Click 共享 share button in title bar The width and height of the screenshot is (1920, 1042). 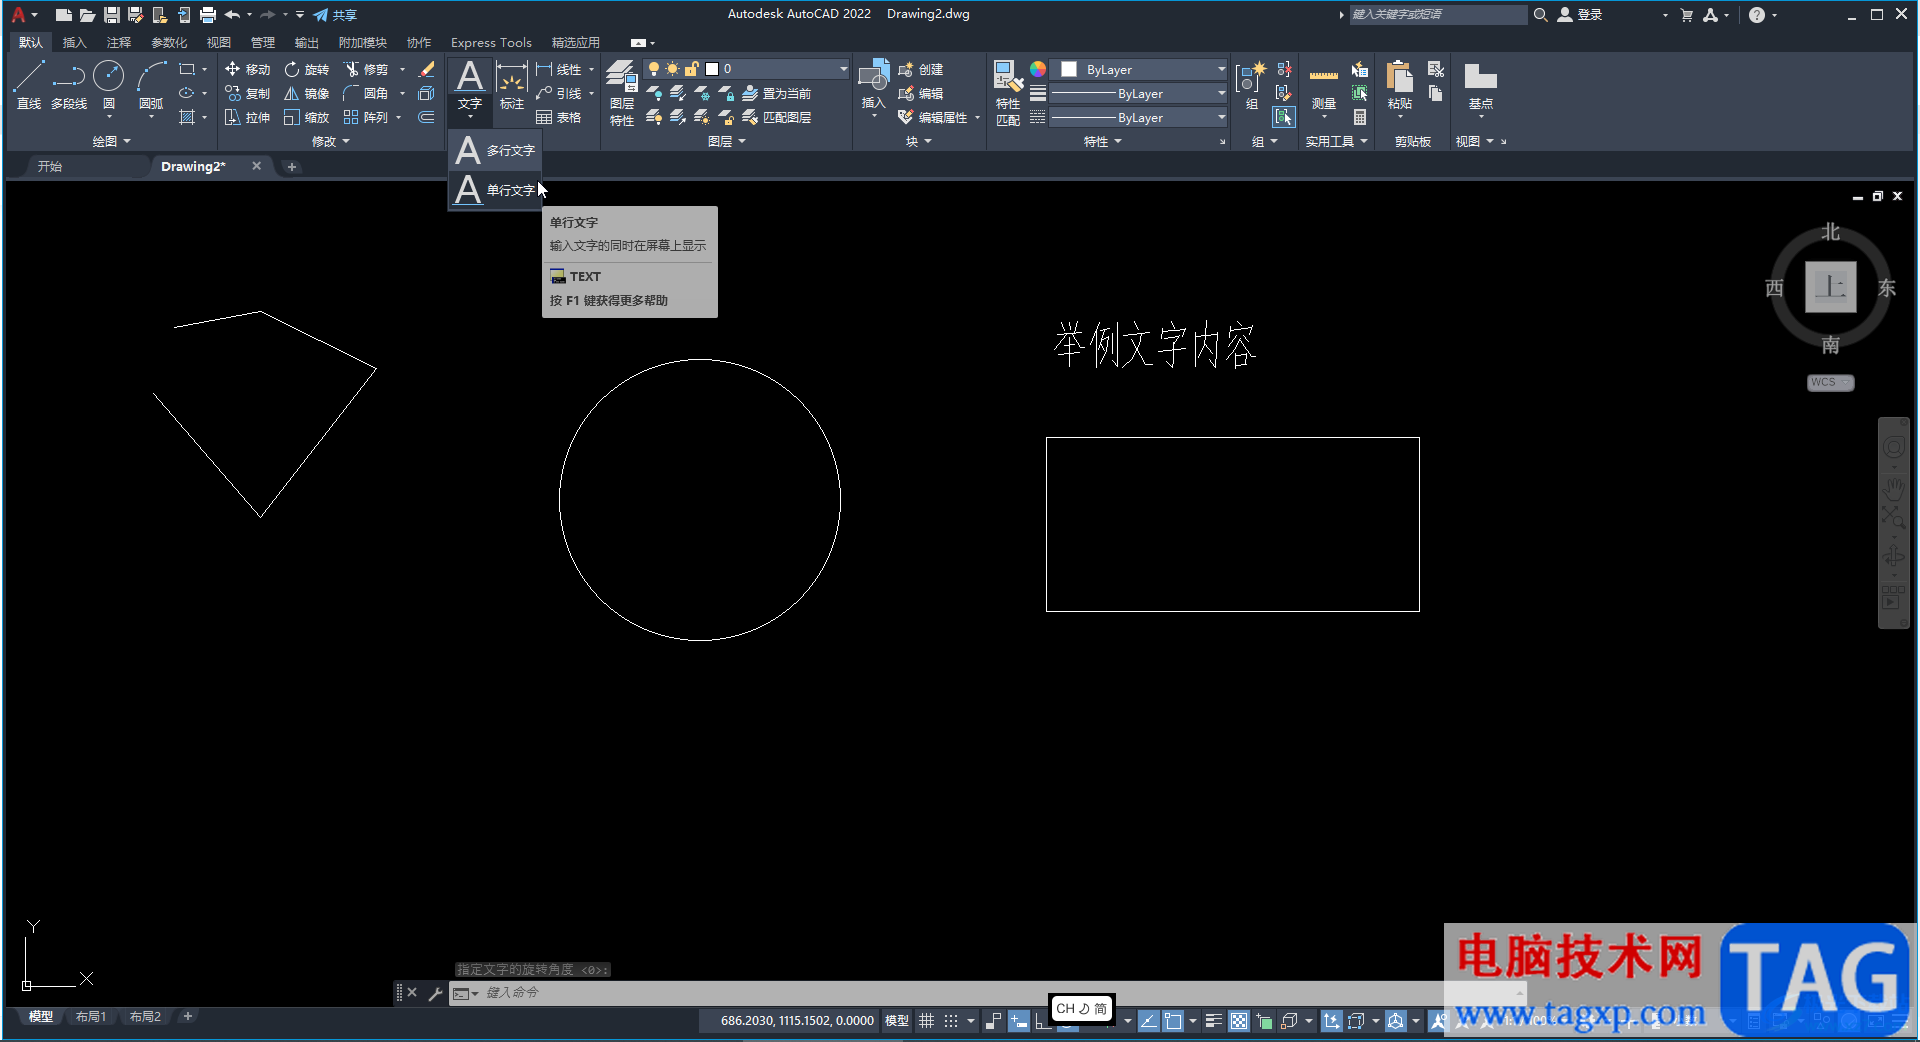(x=335, y=15)
